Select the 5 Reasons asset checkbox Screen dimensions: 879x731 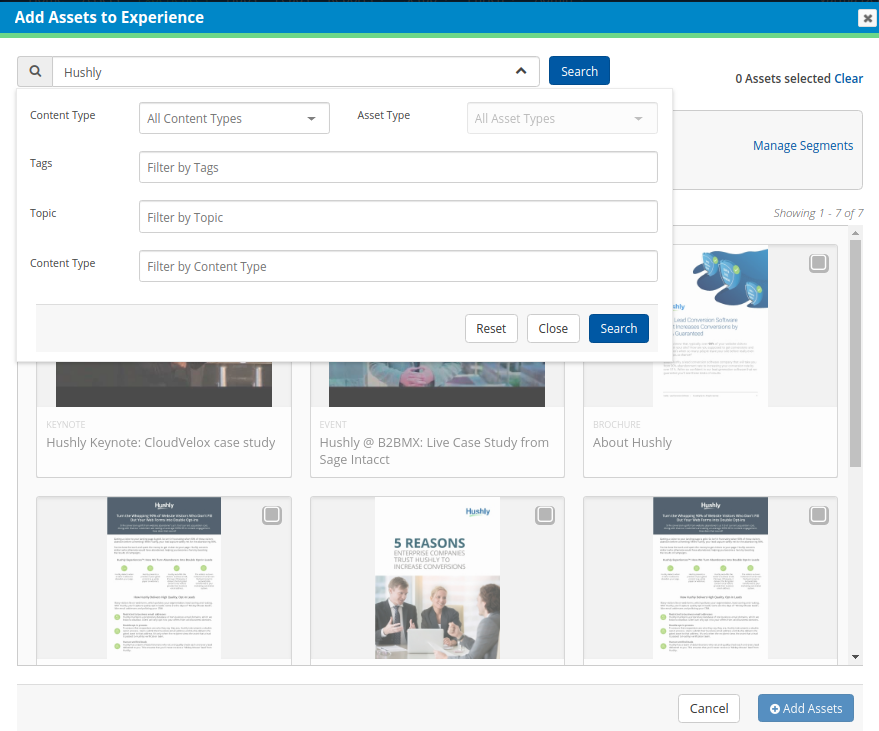point(545,515)
